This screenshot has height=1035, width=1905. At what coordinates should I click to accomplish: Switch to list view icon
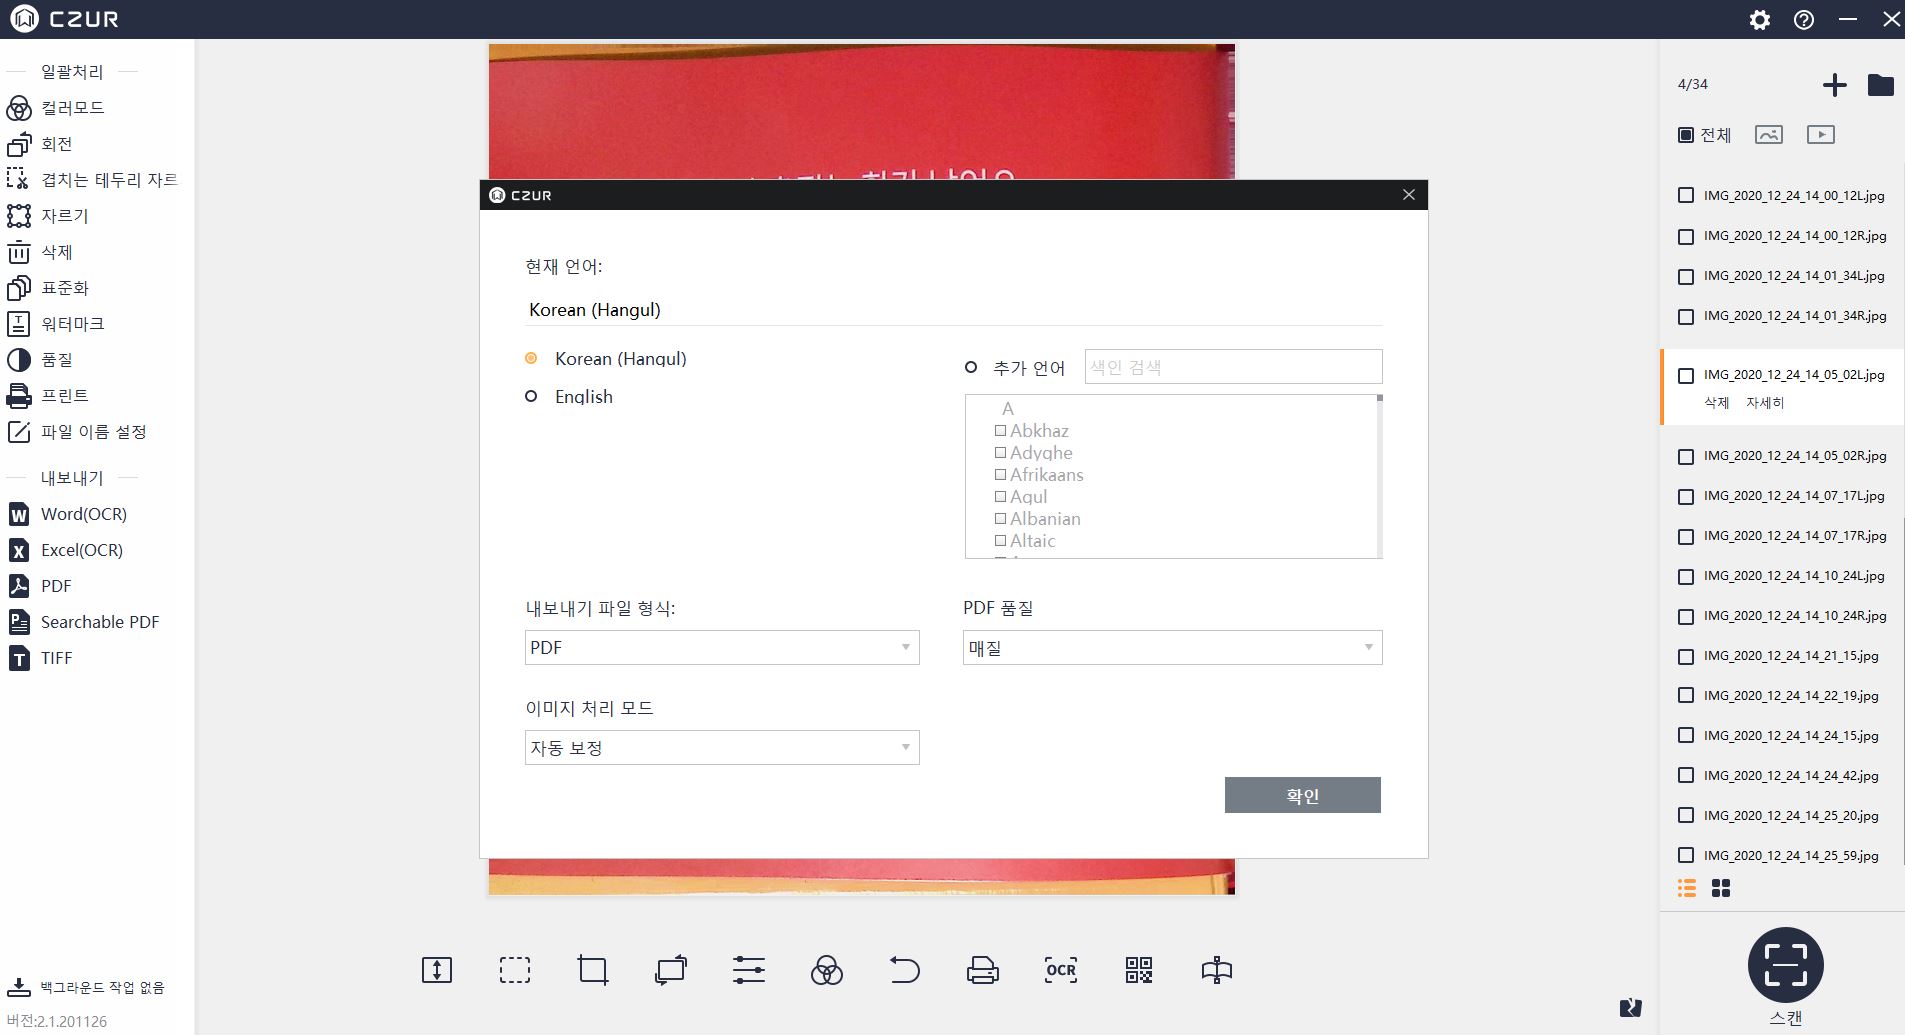(x=1687, y=888)
